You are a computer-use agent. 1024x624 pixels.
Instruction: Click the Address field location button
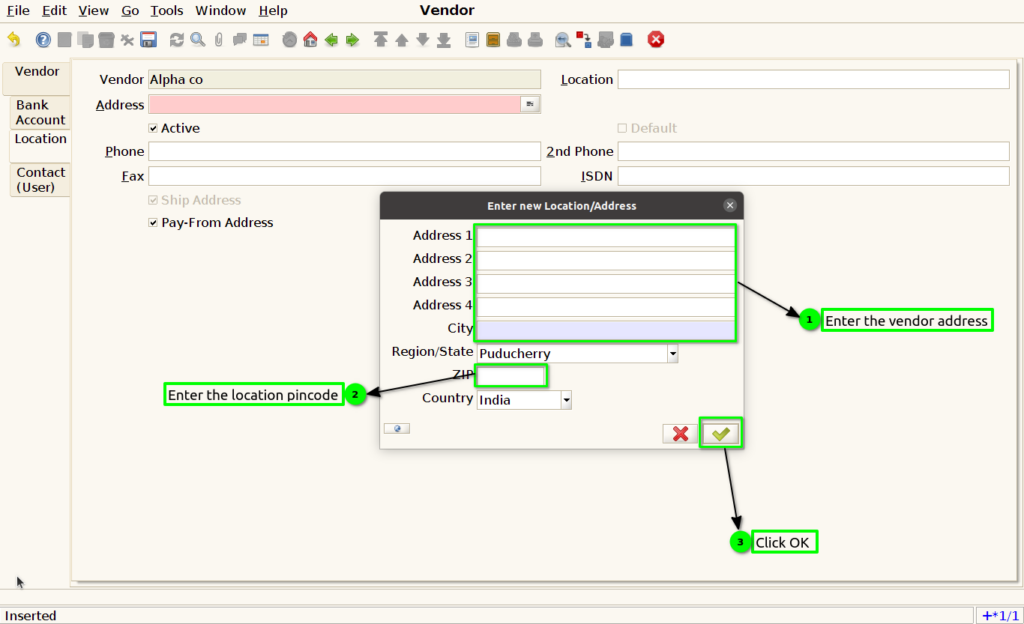pyautogui.click(x=530, y=104)
